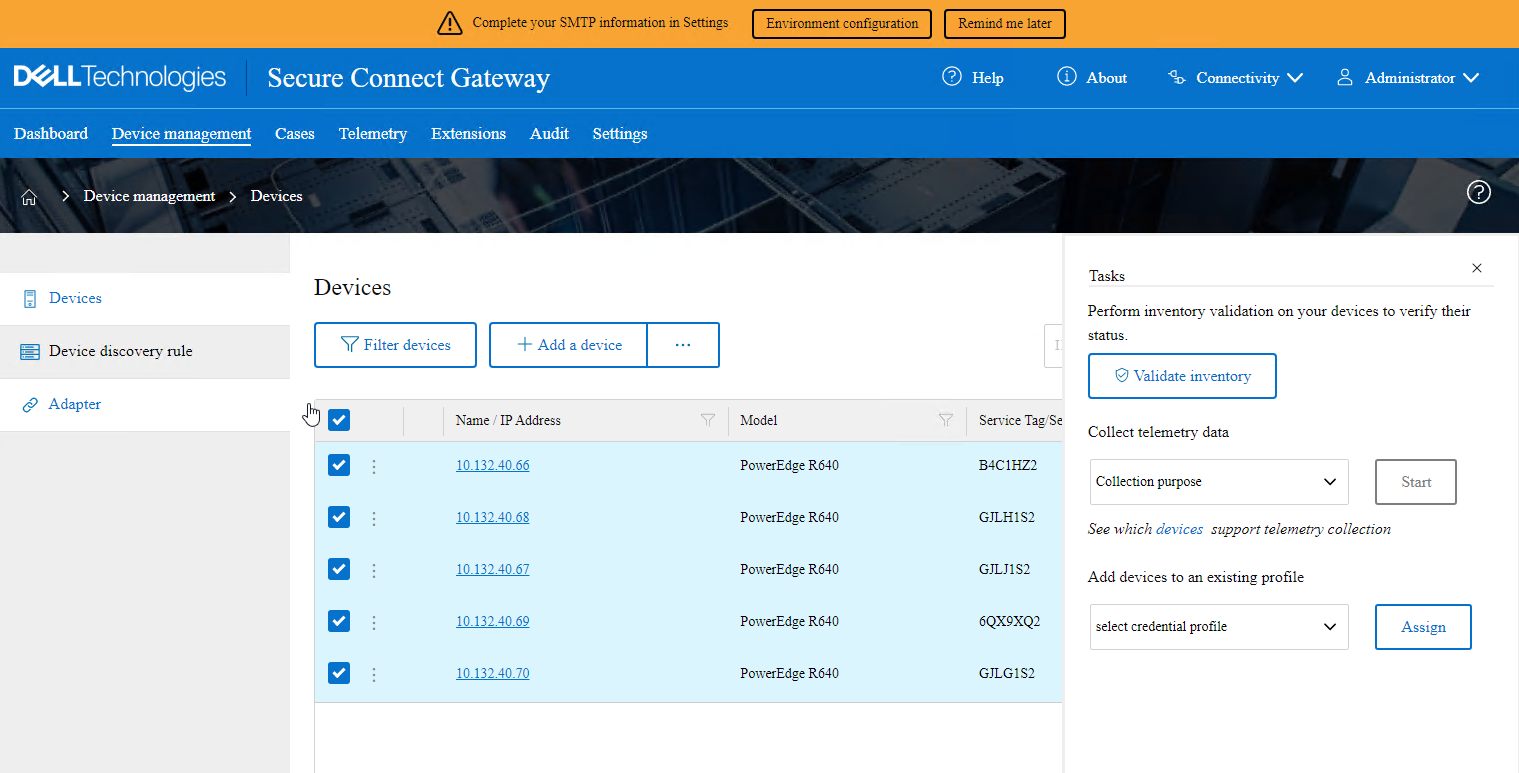Uncheck device 10.132.40.69 checkbox
The width and height of the screenshot is (1519, 773).
[339, 621]
